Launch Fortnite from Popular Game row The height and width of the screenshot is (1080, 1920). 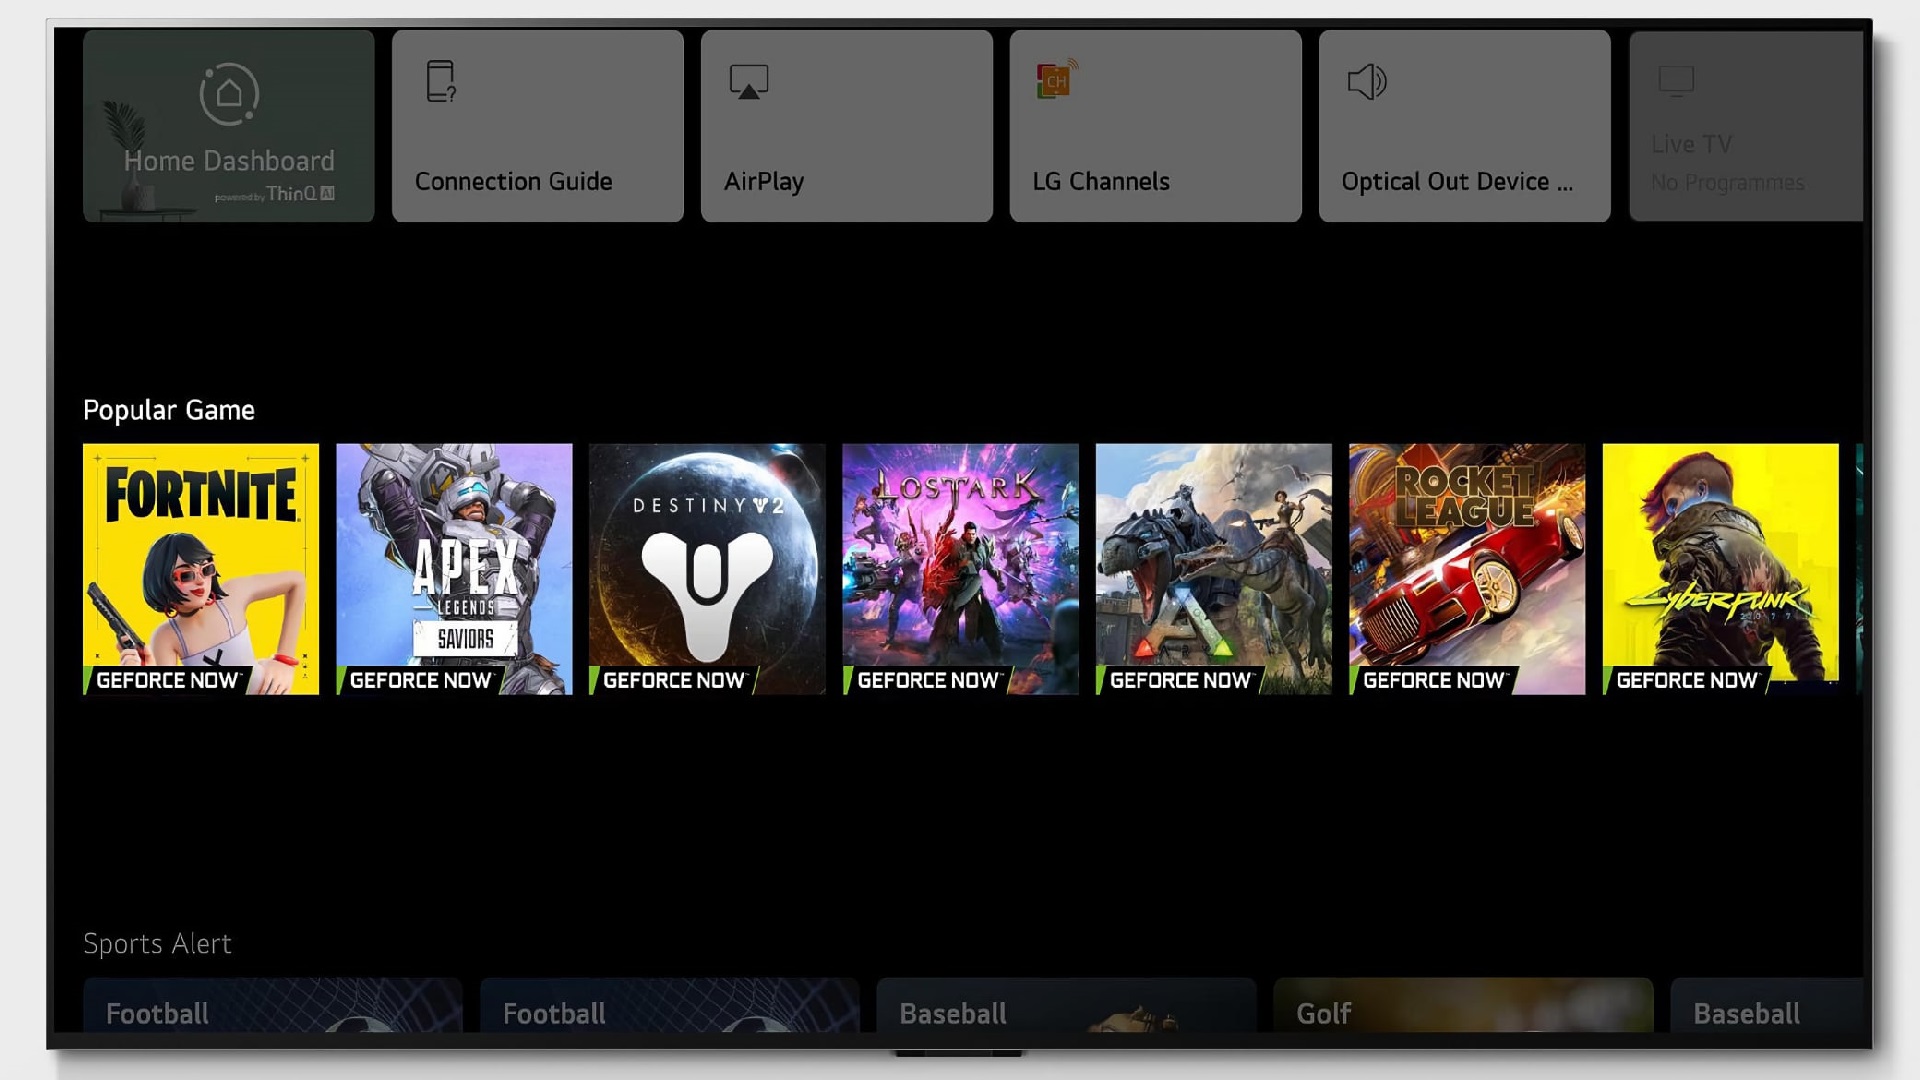[x=201, y=569]
